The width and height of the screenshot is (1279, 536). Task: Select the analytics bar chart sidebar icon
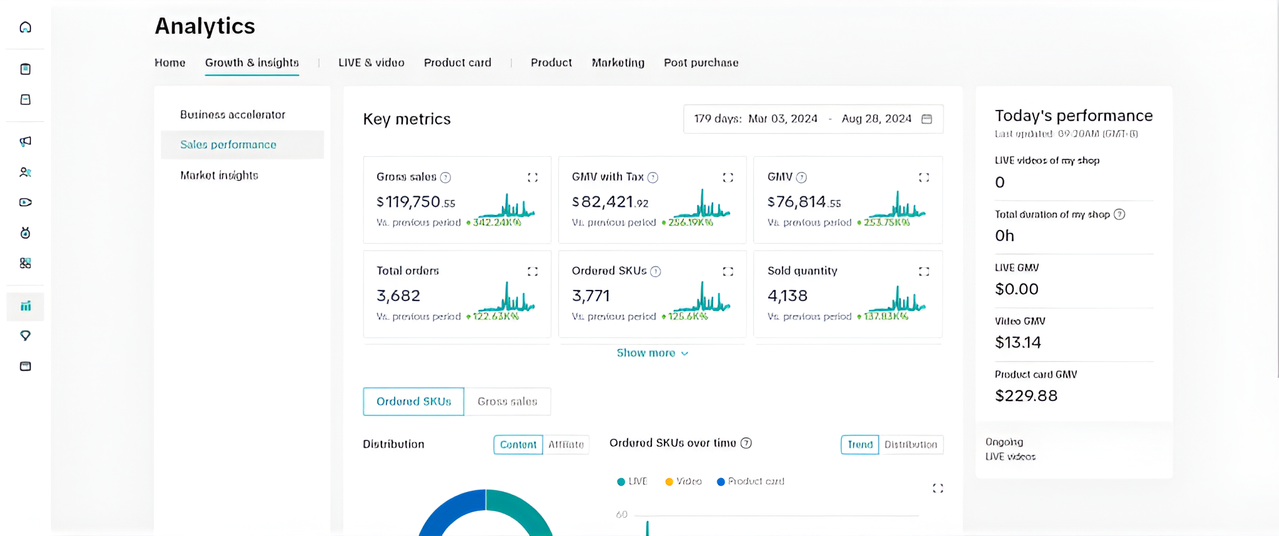click(25, 306)
